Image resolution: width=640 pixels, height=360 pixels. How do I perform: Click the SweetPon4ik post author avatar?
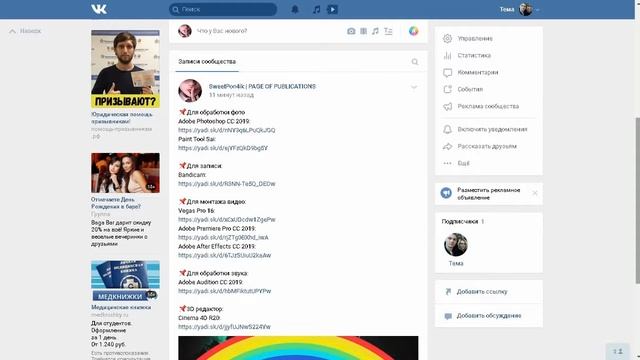pyautogui.click(x=190, y=90)
